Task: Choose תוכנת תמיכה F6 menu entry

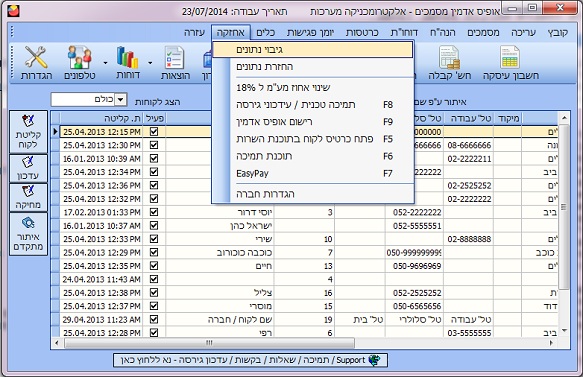Action: 313,156
